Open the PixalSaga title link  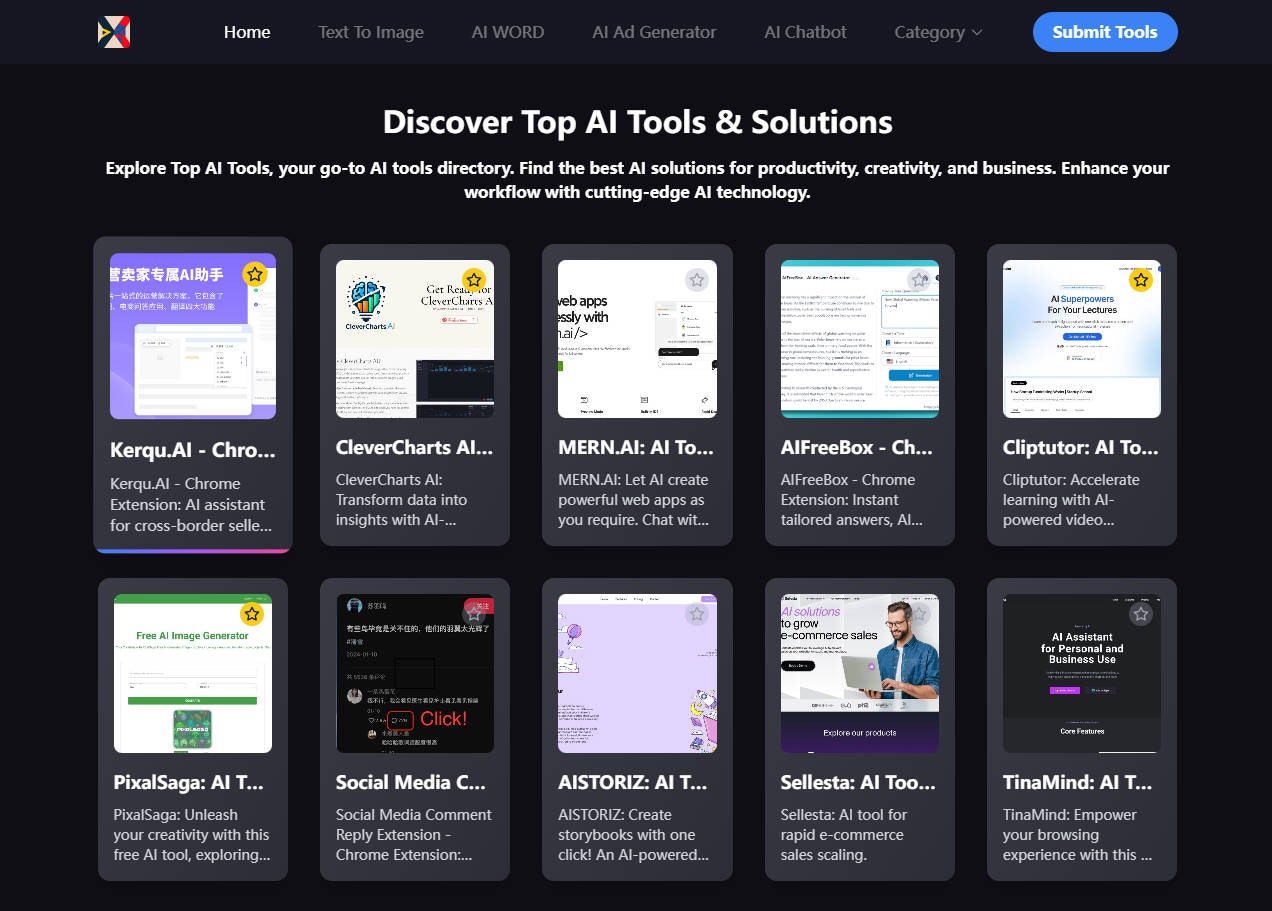(x=193, y=782)
